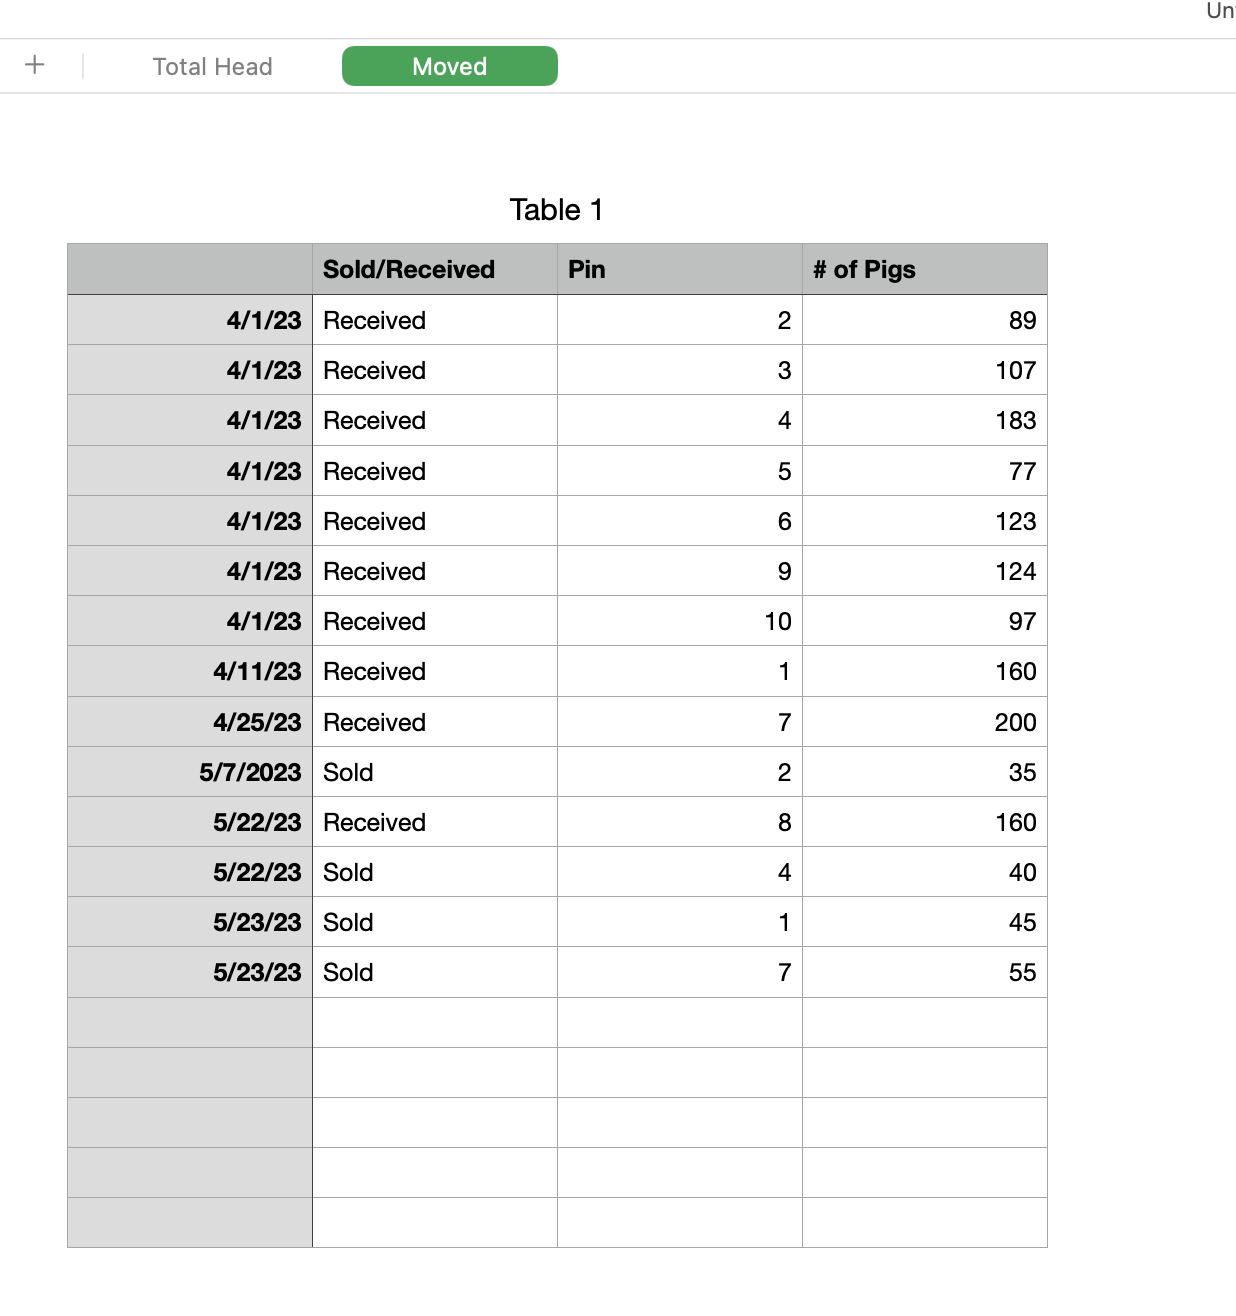Click the cell with 107 pigs
Screen dimensions: 1236x1316
[x=924, y=370]
